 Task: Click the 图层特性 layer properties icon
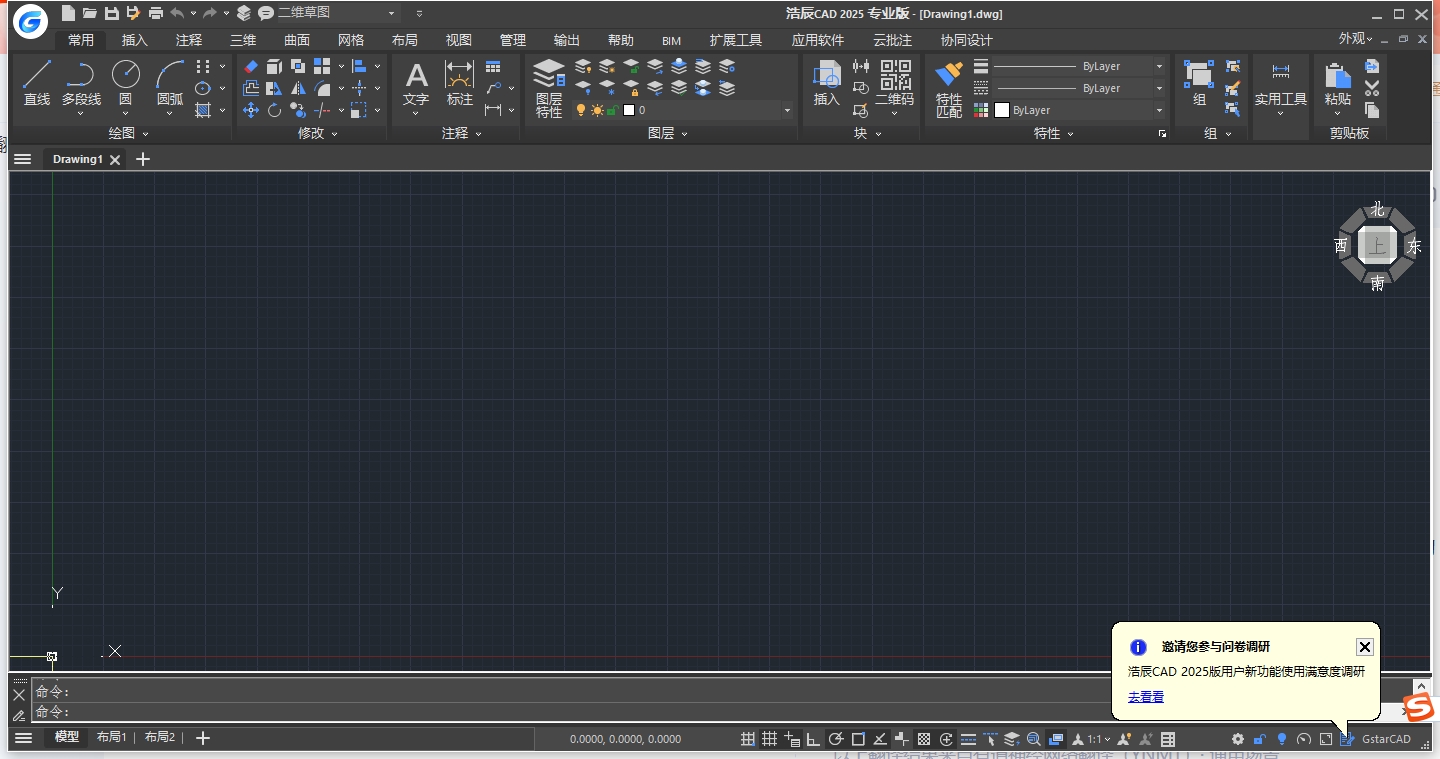548,76
